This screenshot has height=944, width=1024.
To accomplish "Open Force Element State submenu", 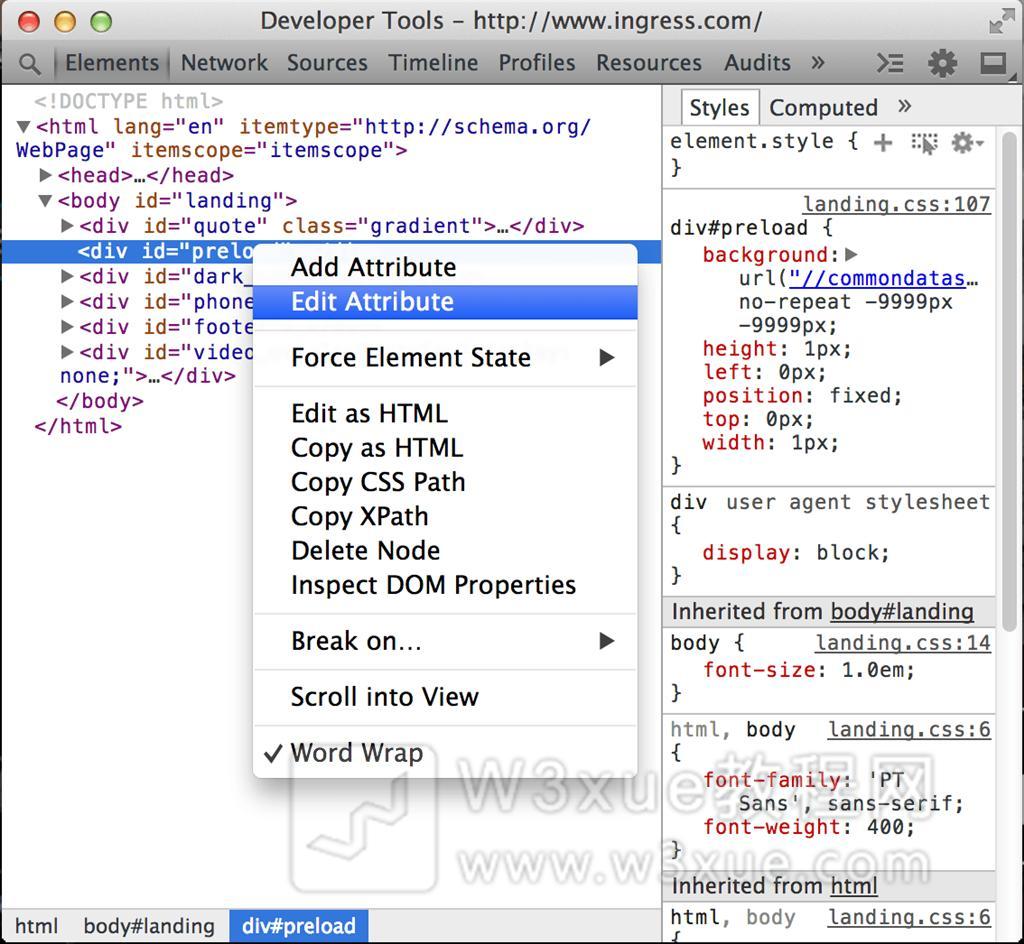I will pos(445,358).
